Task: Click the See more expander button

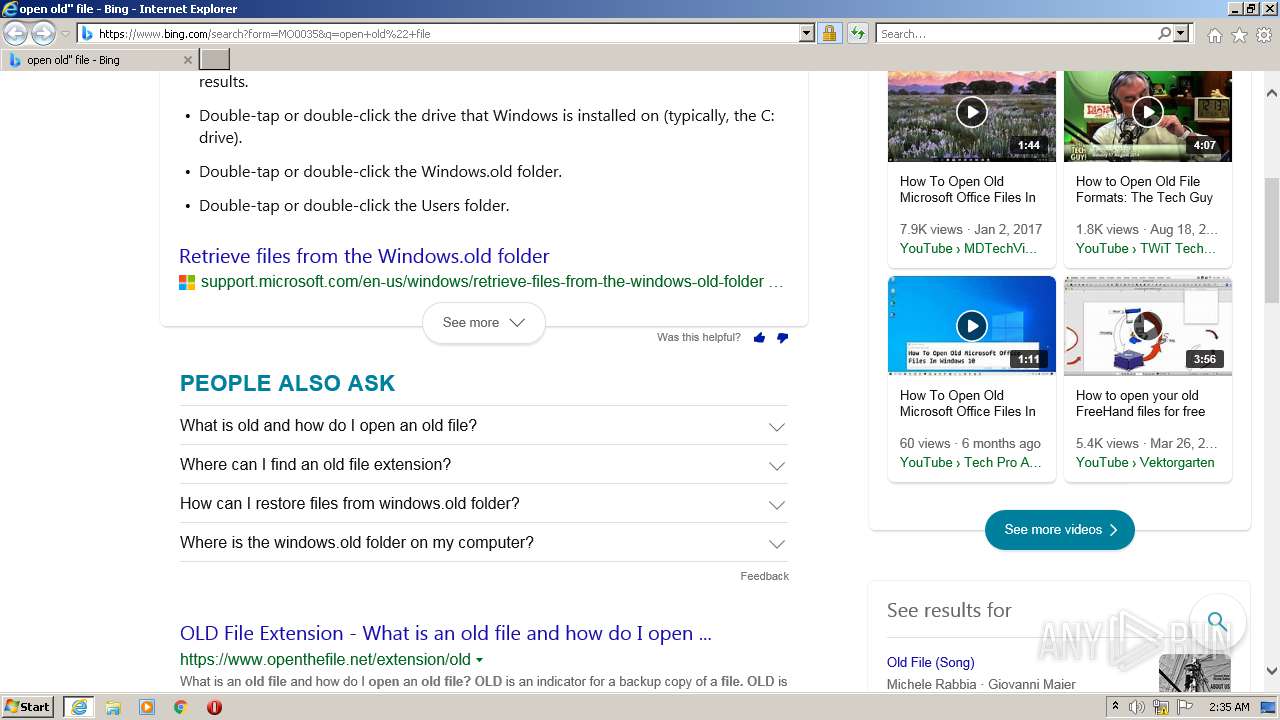Action: click(x=483, y=323)
